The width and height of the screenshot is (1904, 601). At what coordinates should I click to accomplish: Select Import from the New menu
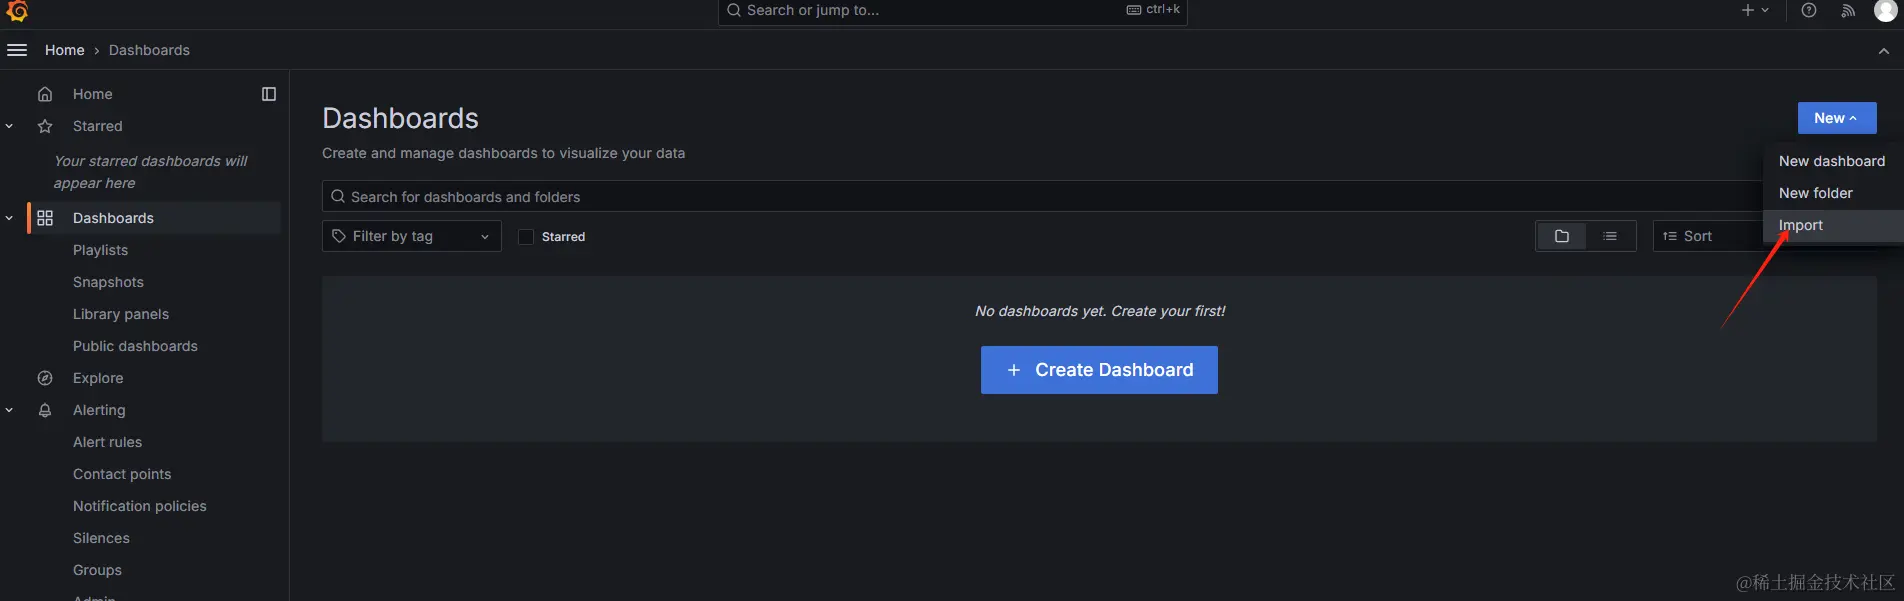click(1832, 225)
